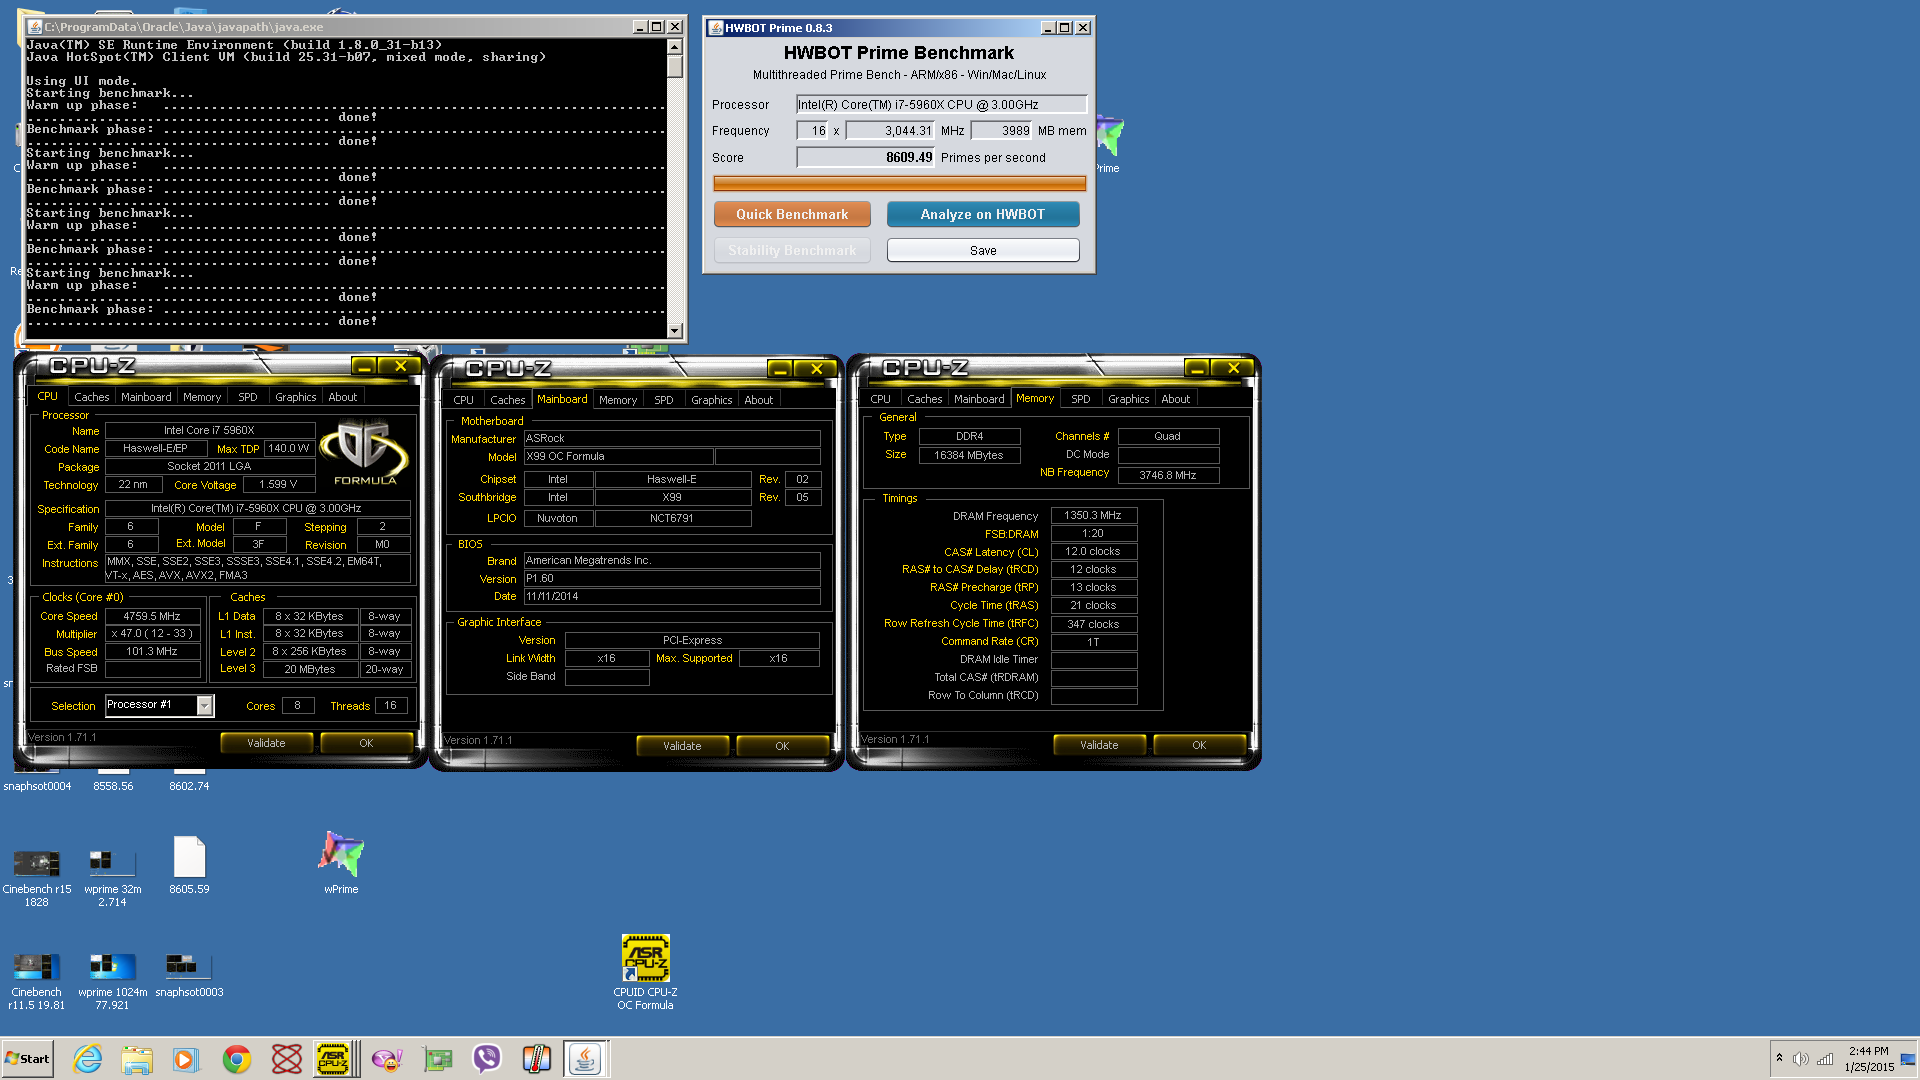Open CPUID CPU-Z OC Formula desktop shortcut

point(645,972)
